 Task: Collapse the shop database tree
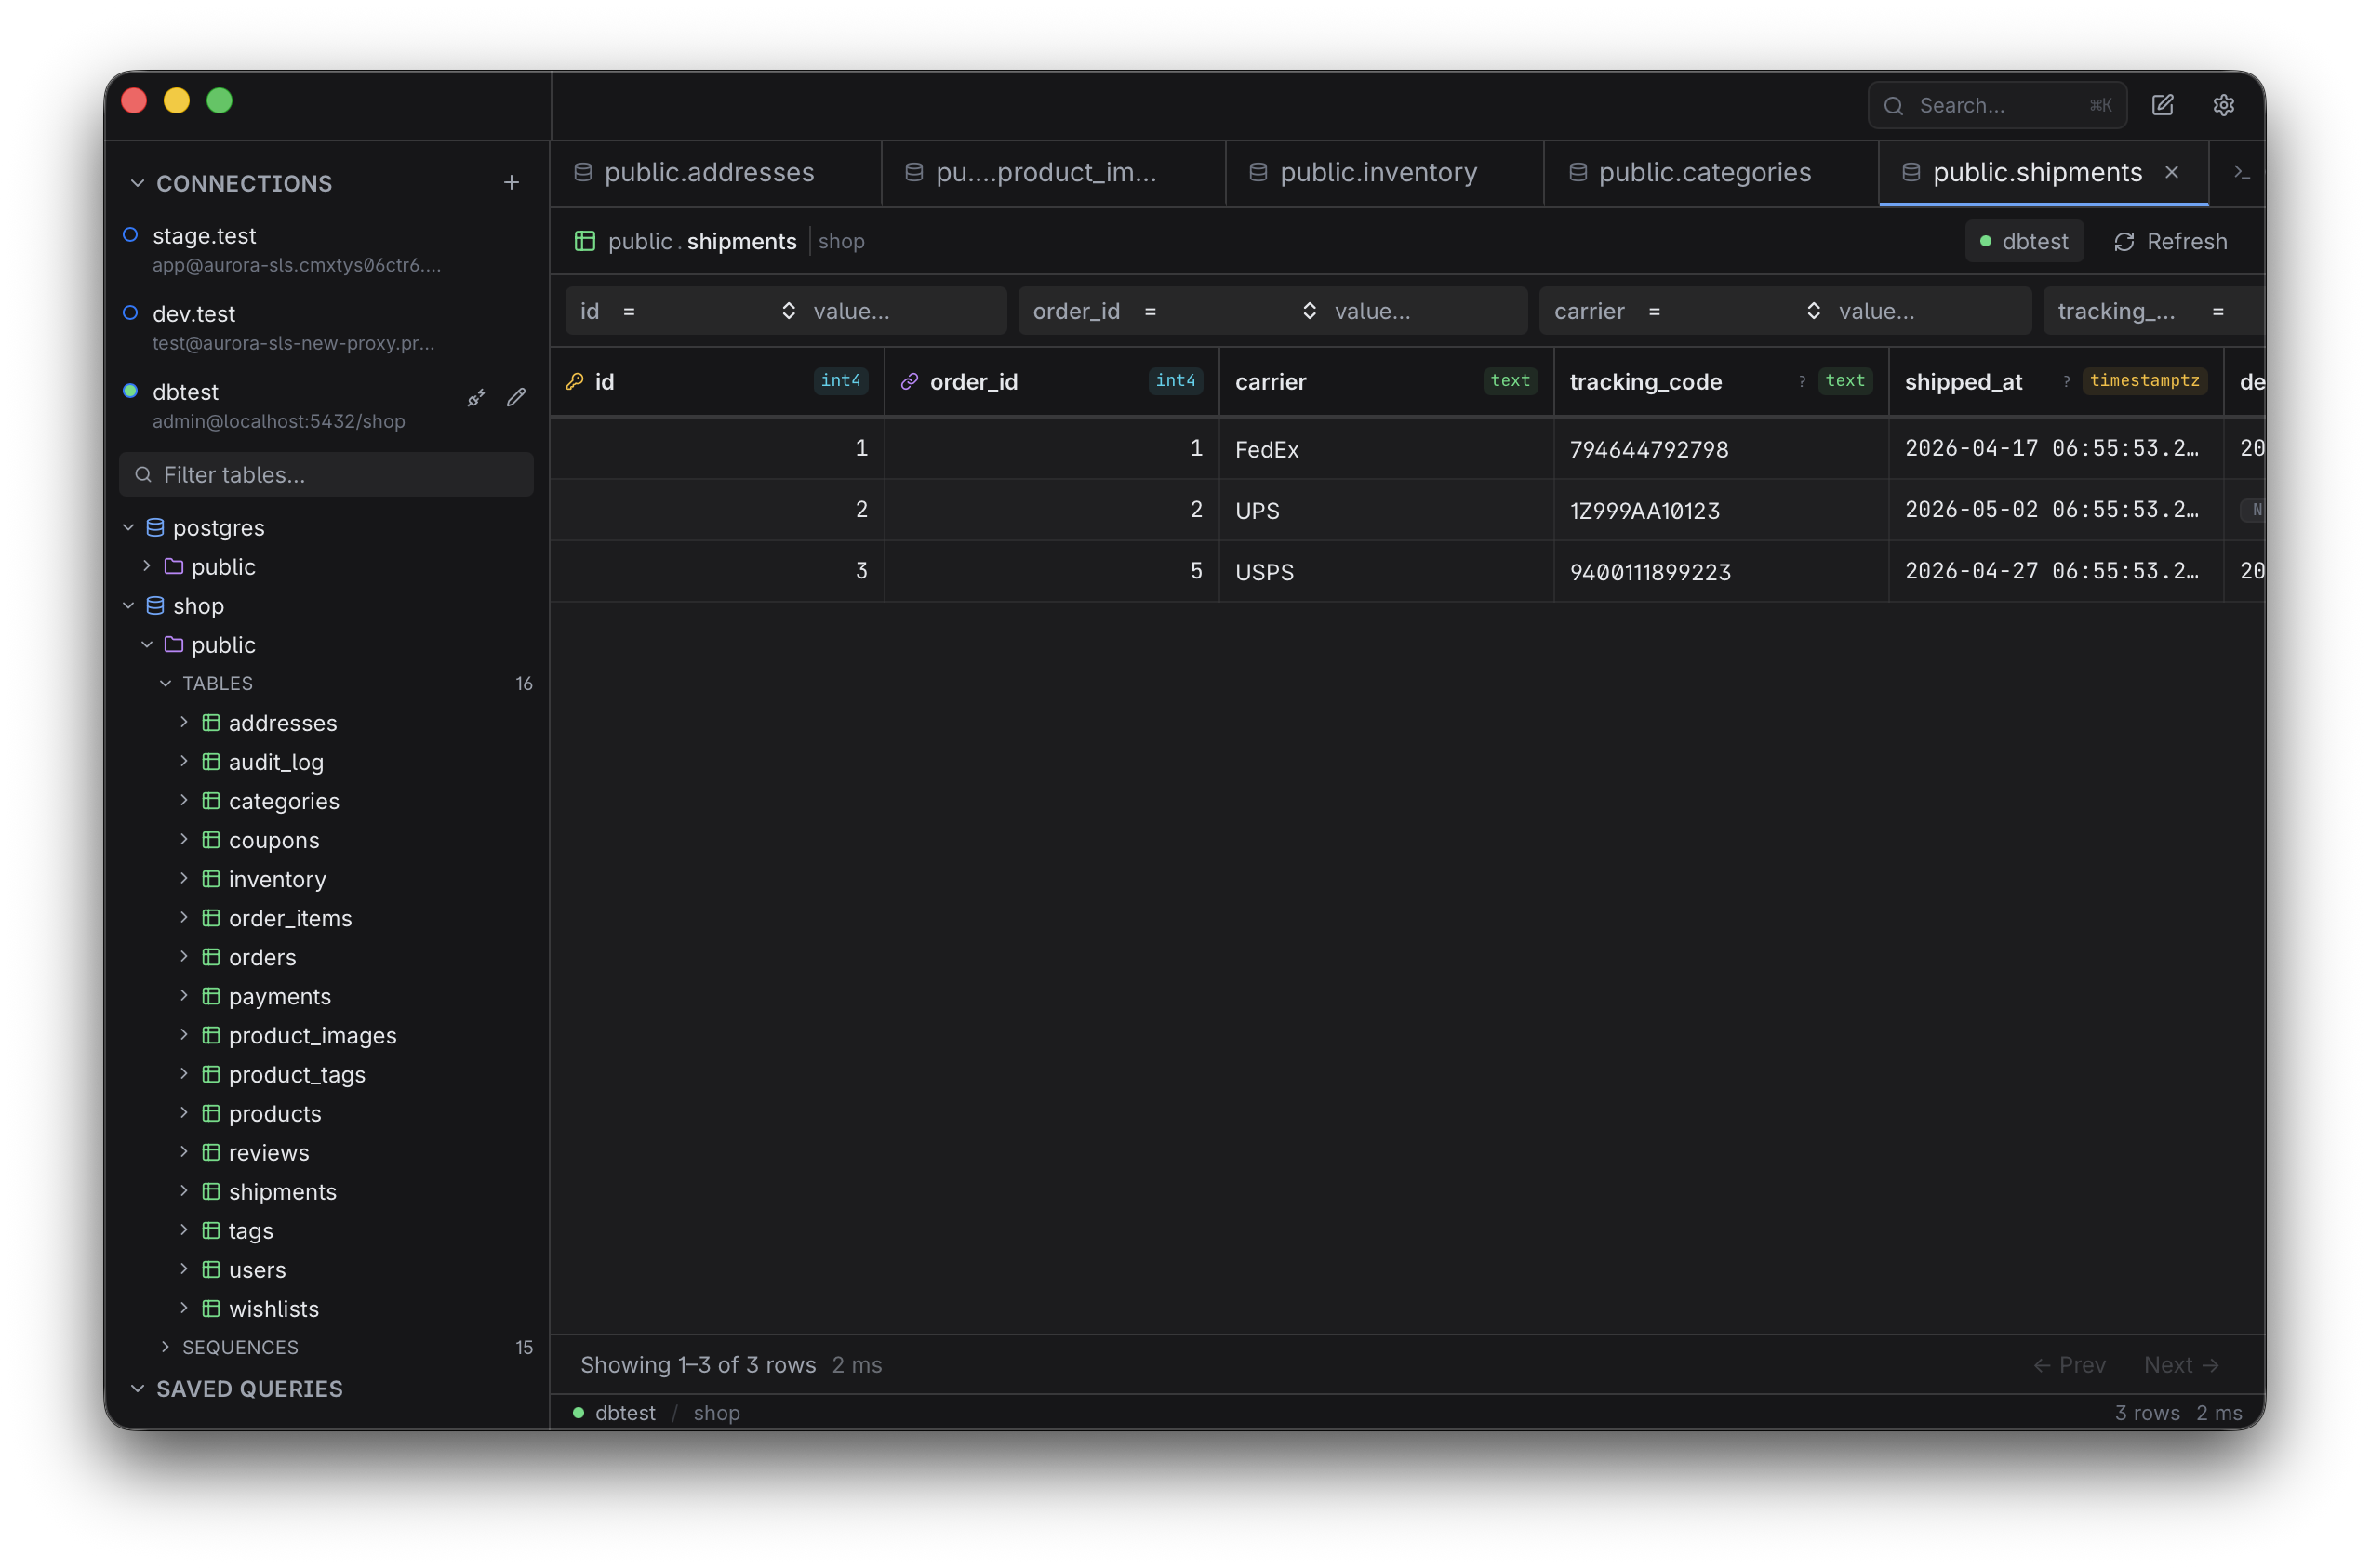tap(128, 606)
